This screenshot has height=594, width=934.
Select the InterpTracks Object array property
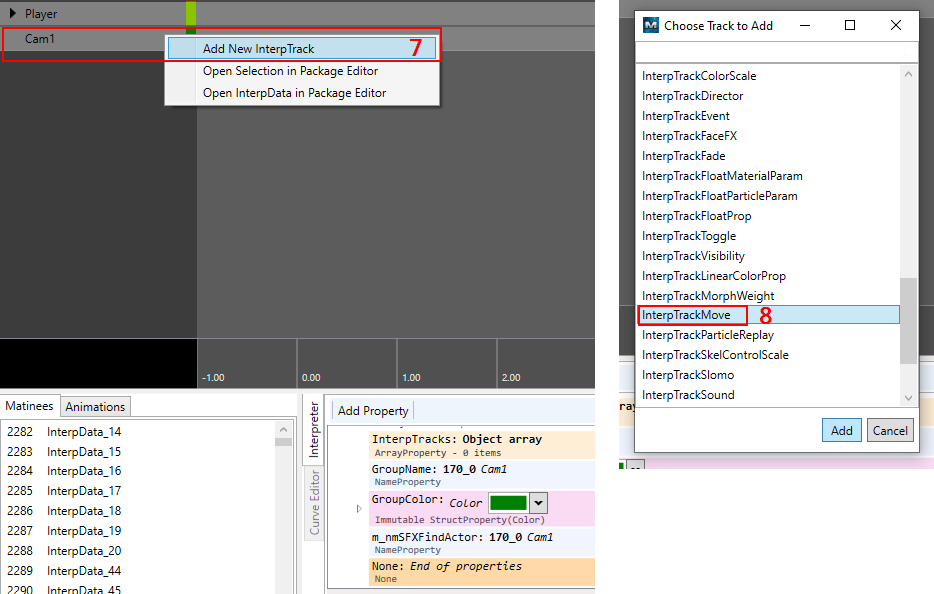(481, 445)
